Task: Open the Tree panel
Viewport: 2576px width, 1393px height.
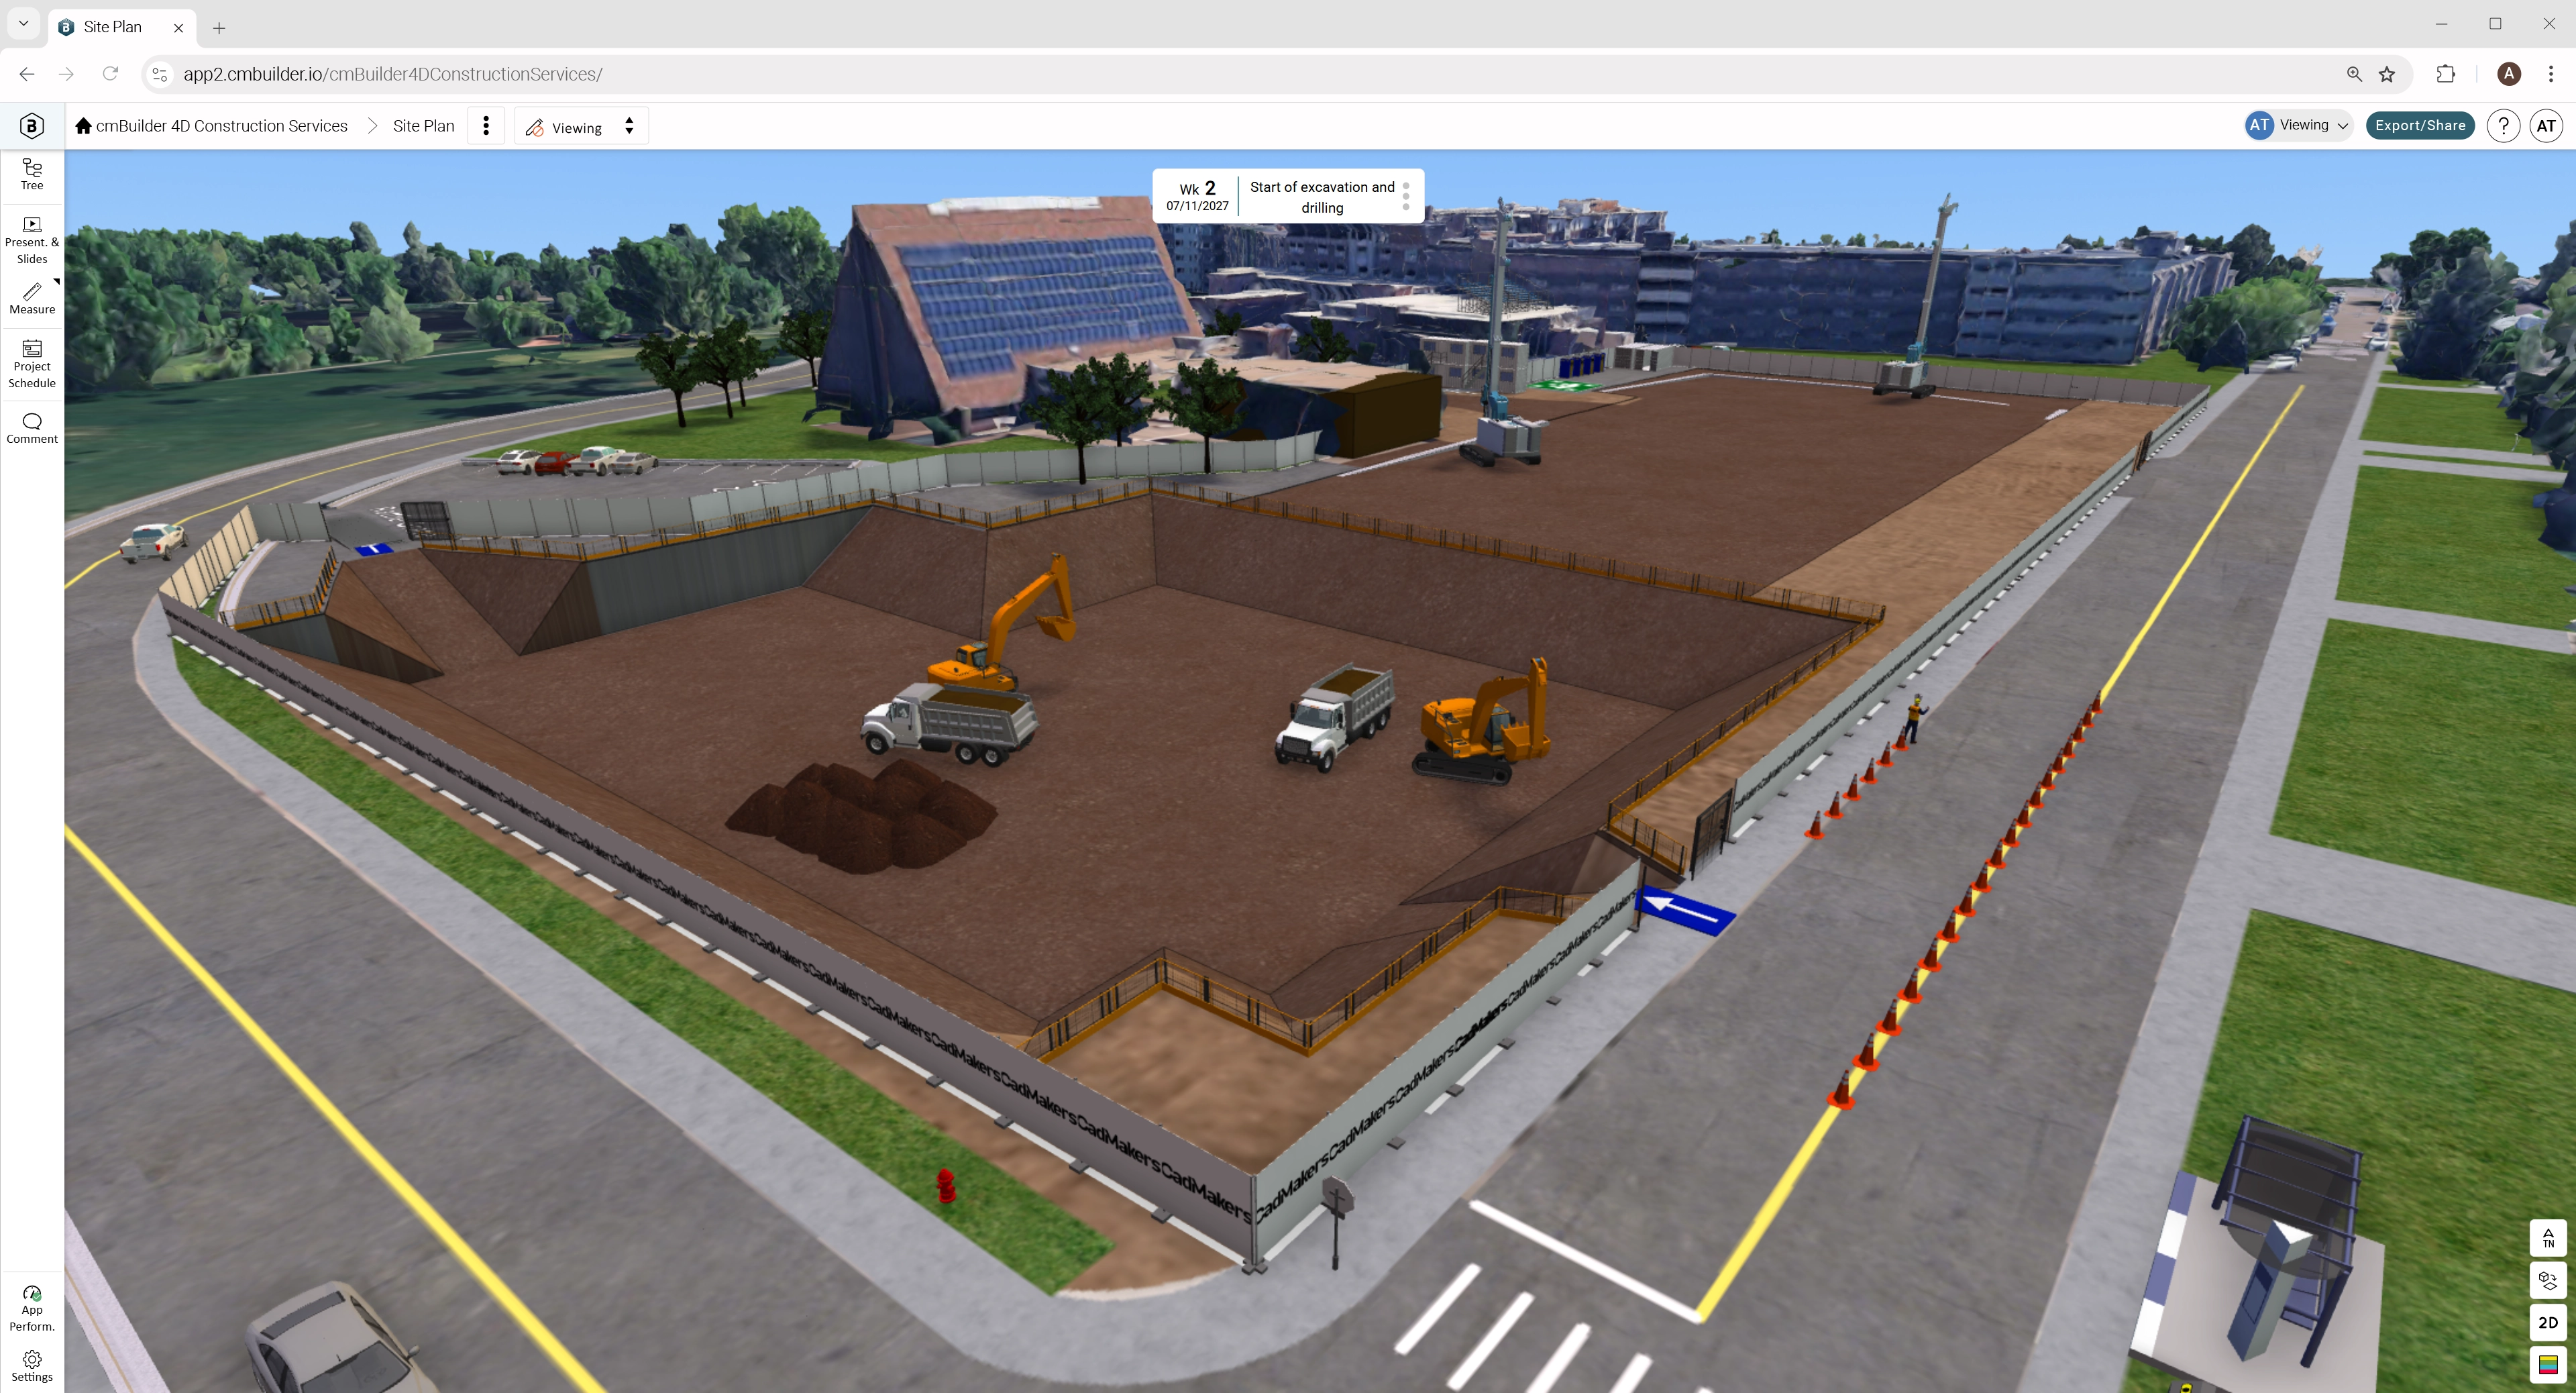Action: click(x=32, y=174)
